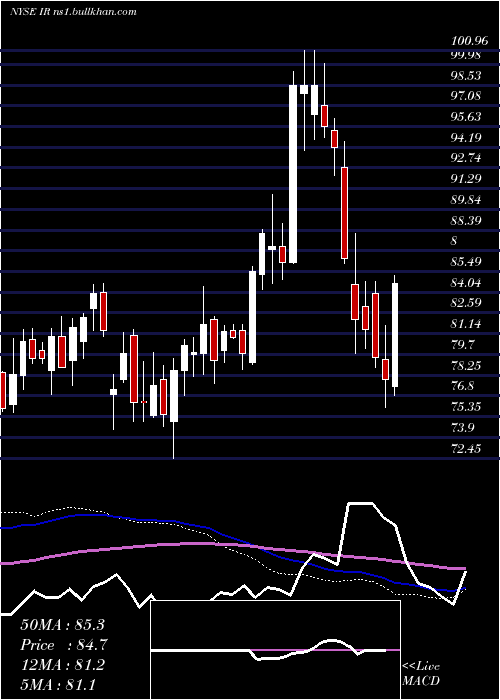Click the 73.9 price axis label
Viewport: 500px width, 700px height.
tap(463, 428)
